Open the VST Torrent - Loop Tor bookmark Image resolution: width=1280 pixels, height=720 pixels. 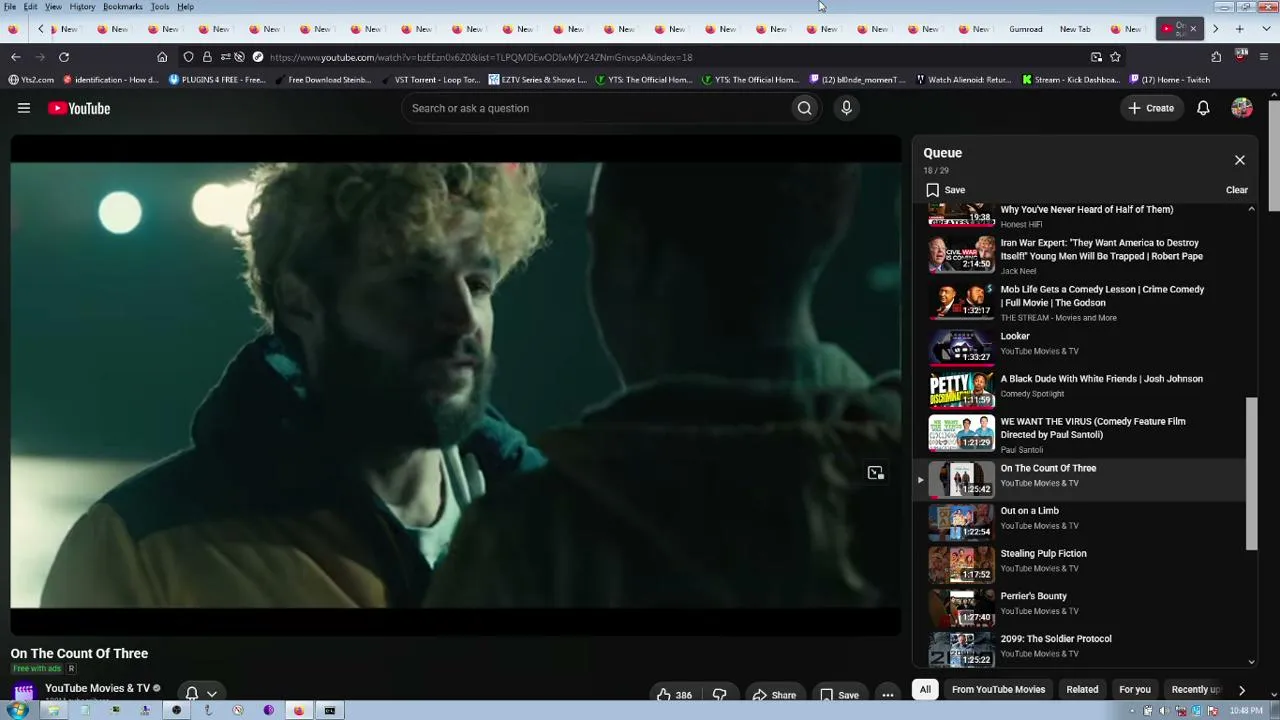click(x=429, y=80)
